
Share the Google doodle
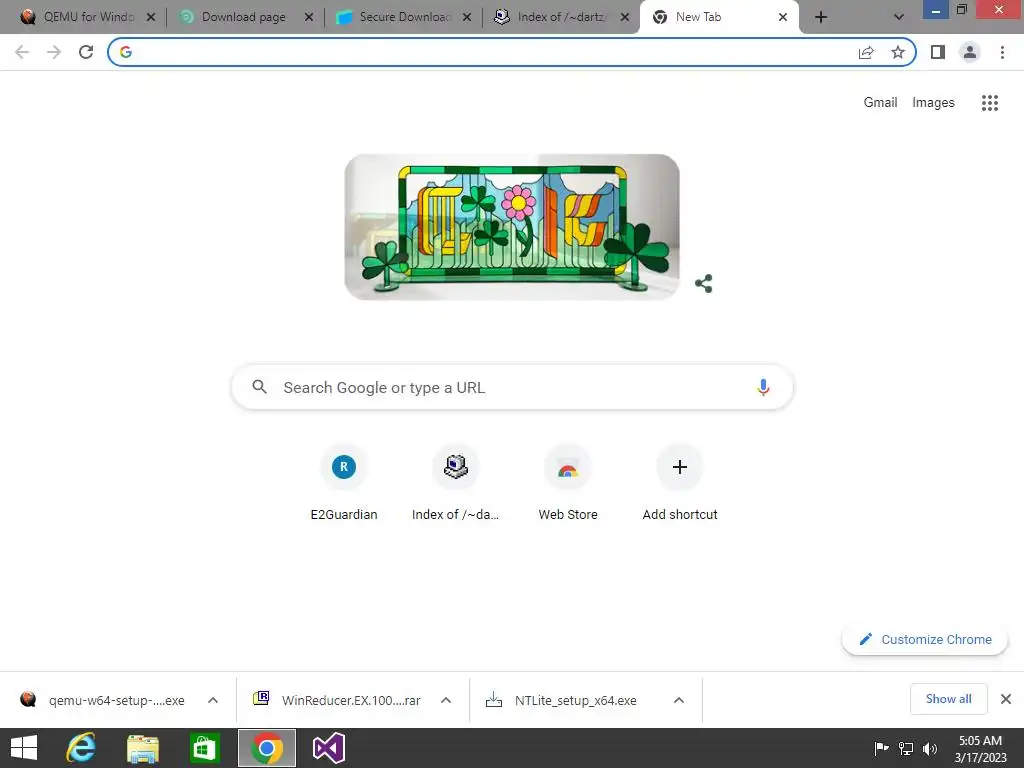[703, 283]
